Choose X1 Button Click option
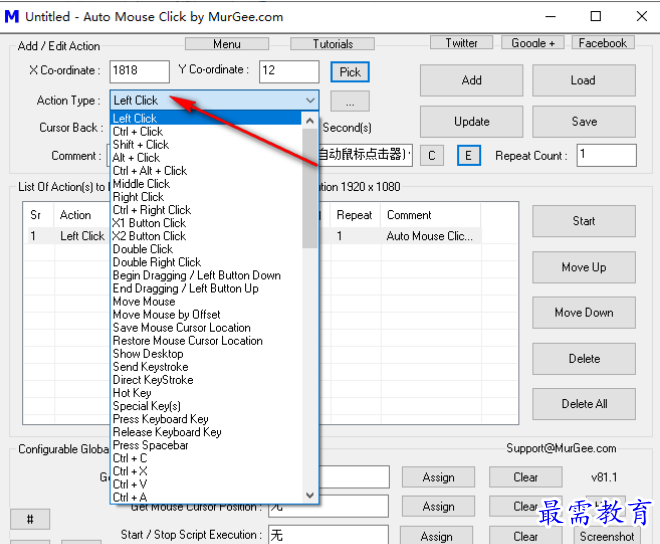This screenshot has width=660, height=544. (x=206, y=223)
